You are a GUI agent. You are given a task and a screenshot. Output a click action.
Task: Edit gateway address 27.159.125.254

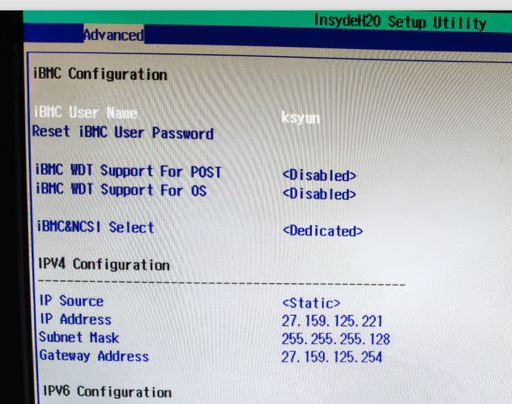(x=332, y=357)
